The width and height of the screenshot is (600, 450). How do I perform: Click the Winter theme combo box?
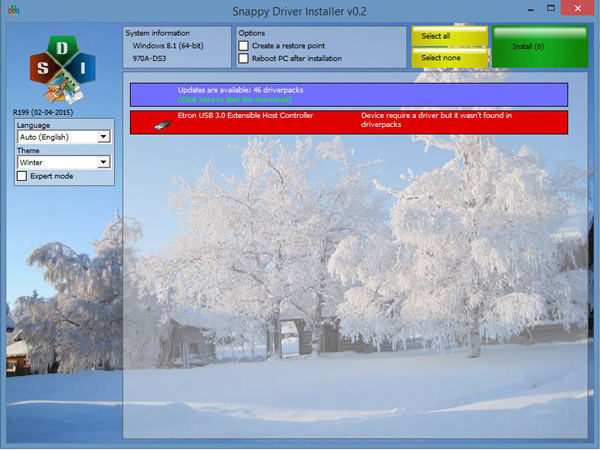point(64,162)
